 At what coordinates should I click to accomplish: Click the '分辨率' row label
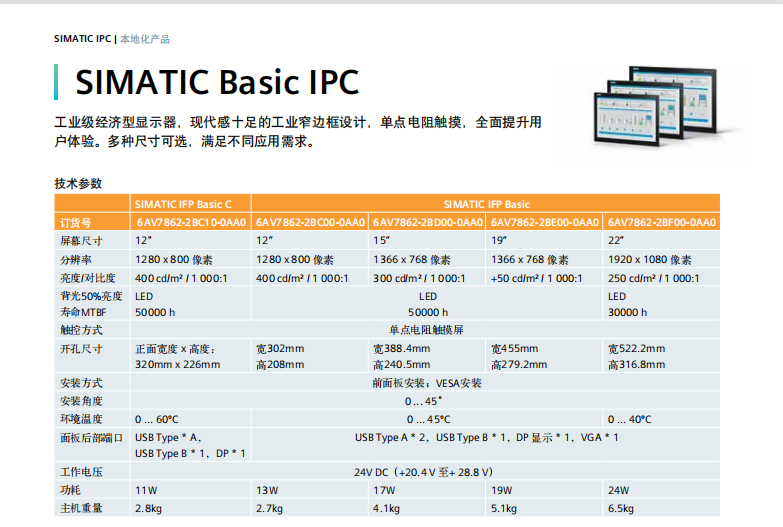click(x=76, y=260)
